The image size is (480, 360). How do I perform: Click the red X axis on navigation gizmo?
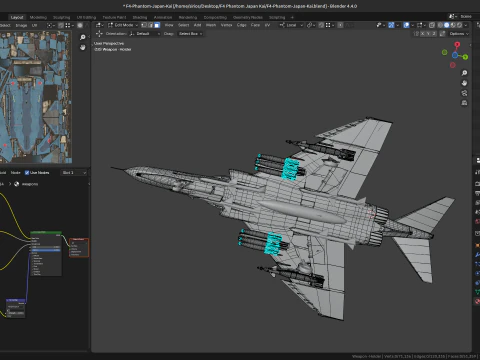pos(457,44)
